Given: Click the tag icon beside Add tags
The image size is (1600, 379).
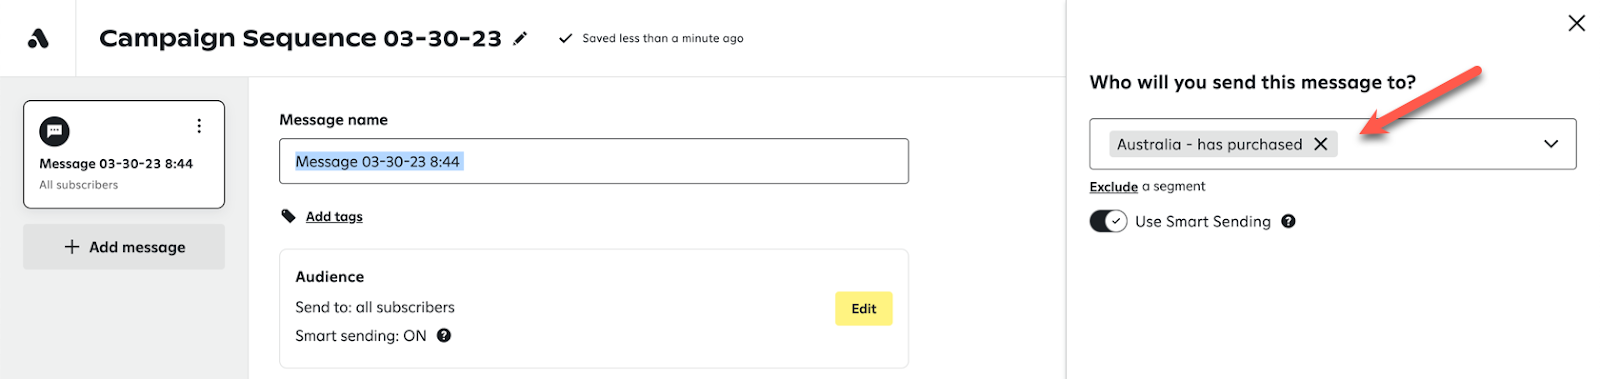Looking at the screenshot, I should [289, 216].
